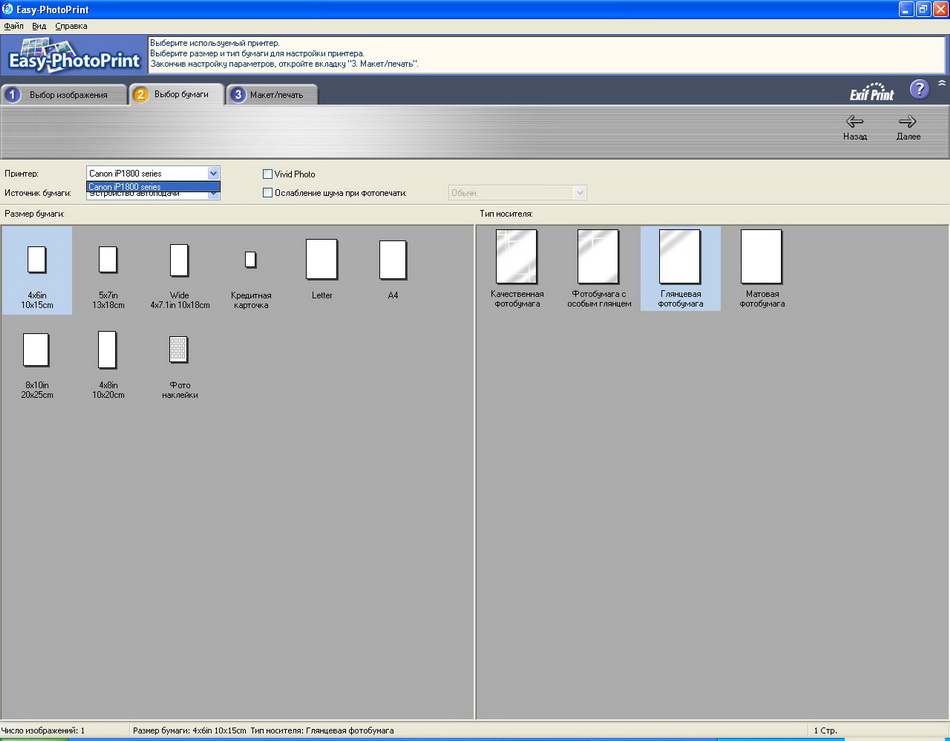
Task: Select the 8x10in 20x25cm paper size
Action: 37,364
